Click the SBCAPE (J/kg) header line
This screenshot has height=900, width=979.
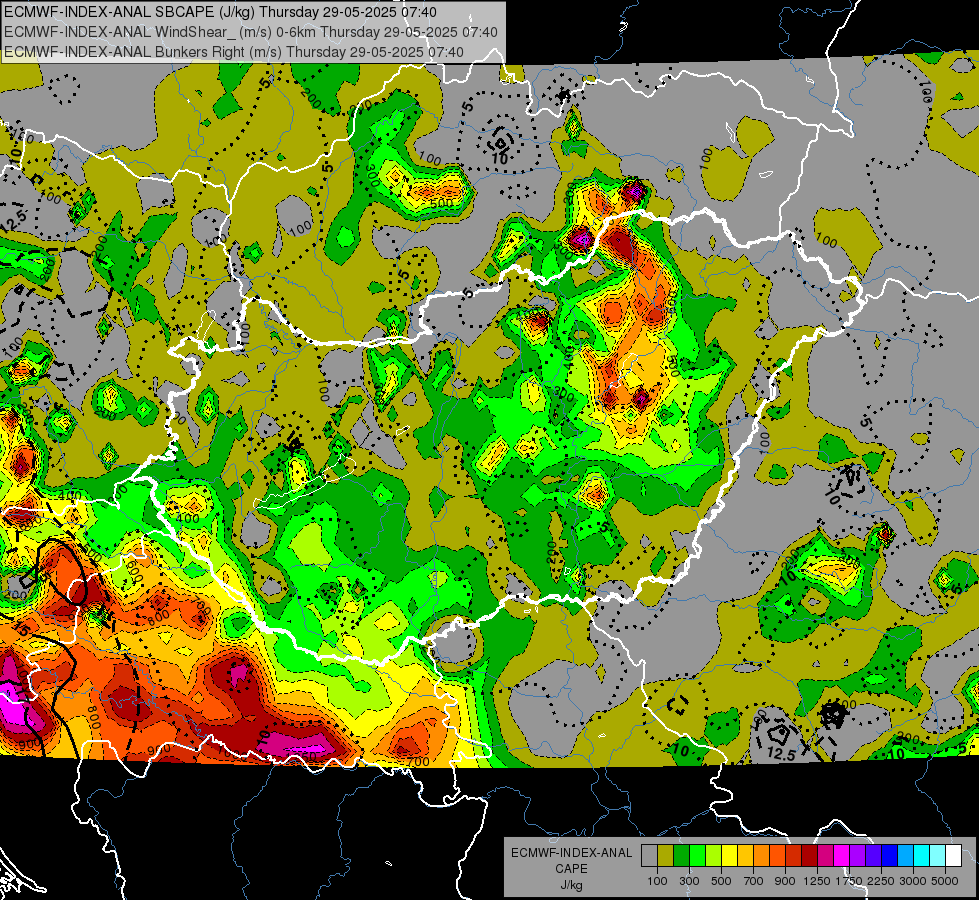(220, 12)
